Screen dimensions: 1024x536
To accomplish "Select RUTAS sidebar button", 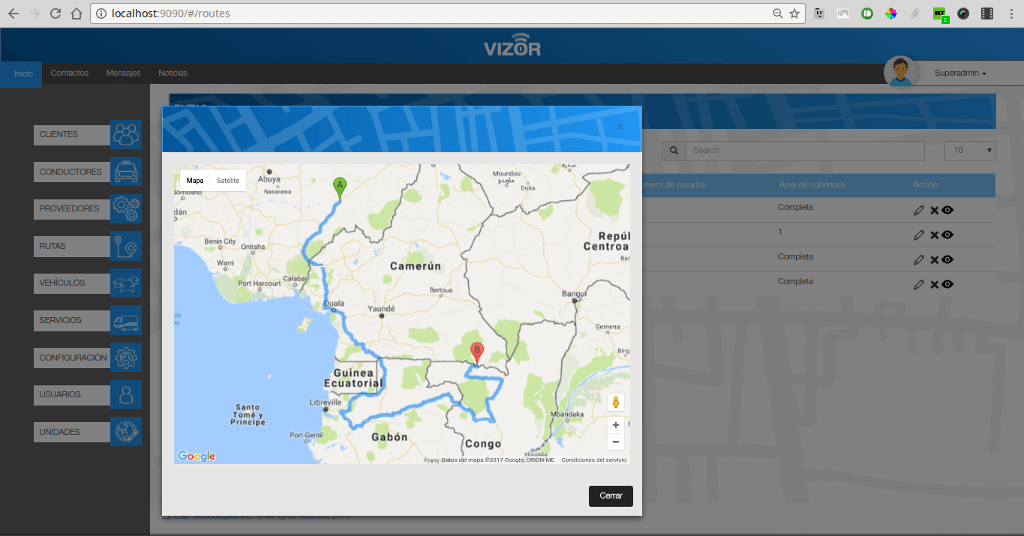I will [x=72, y=246].
